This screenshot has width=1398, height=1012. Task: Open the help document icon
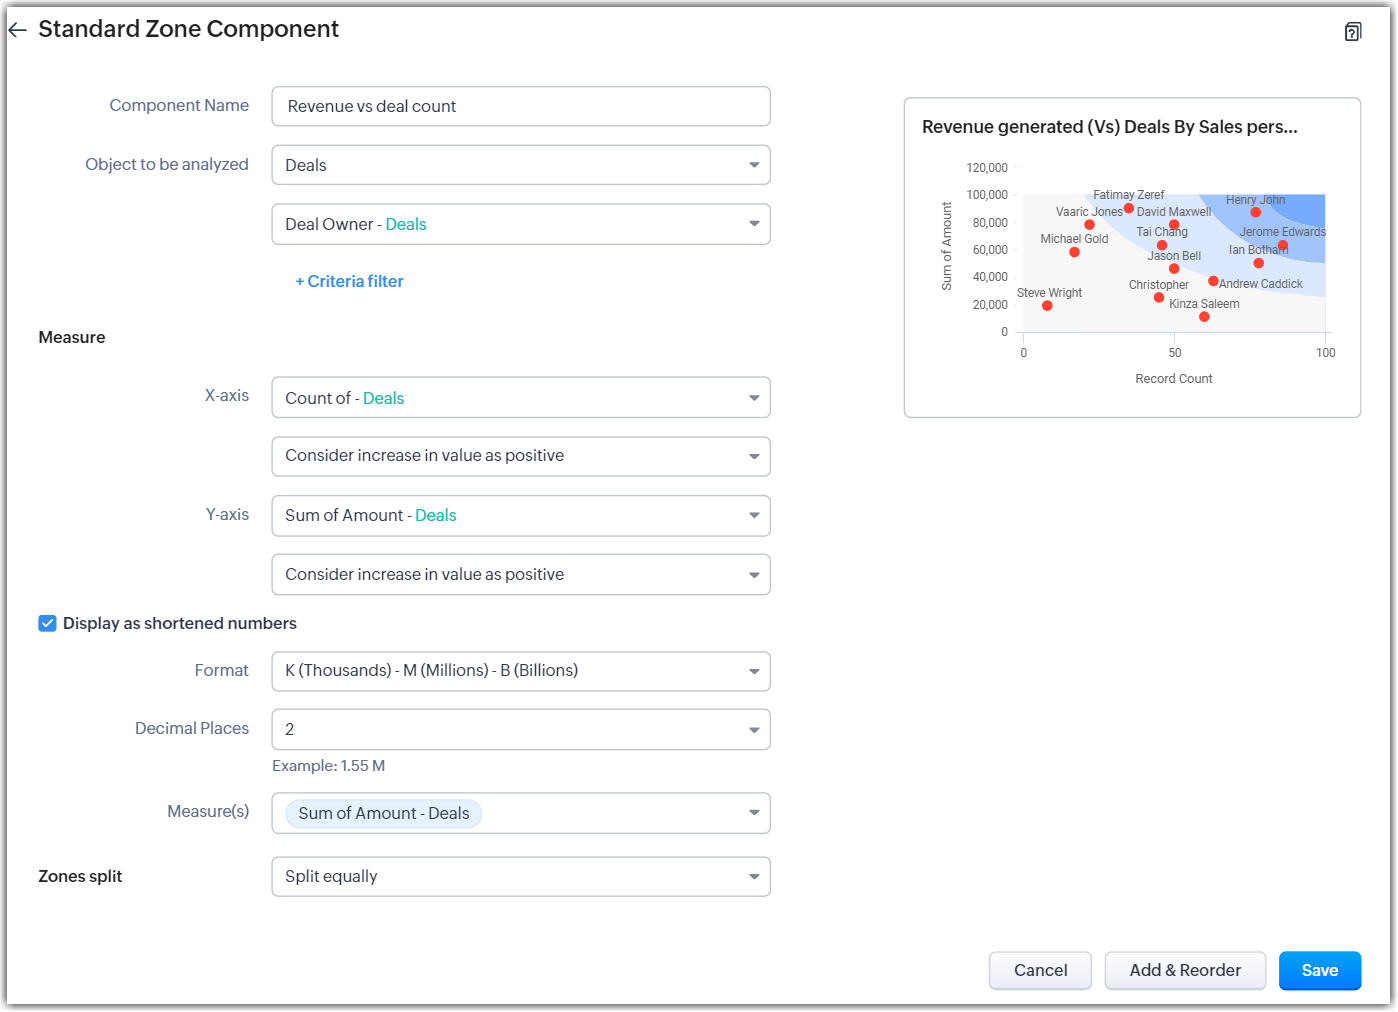click(1352, 32)
